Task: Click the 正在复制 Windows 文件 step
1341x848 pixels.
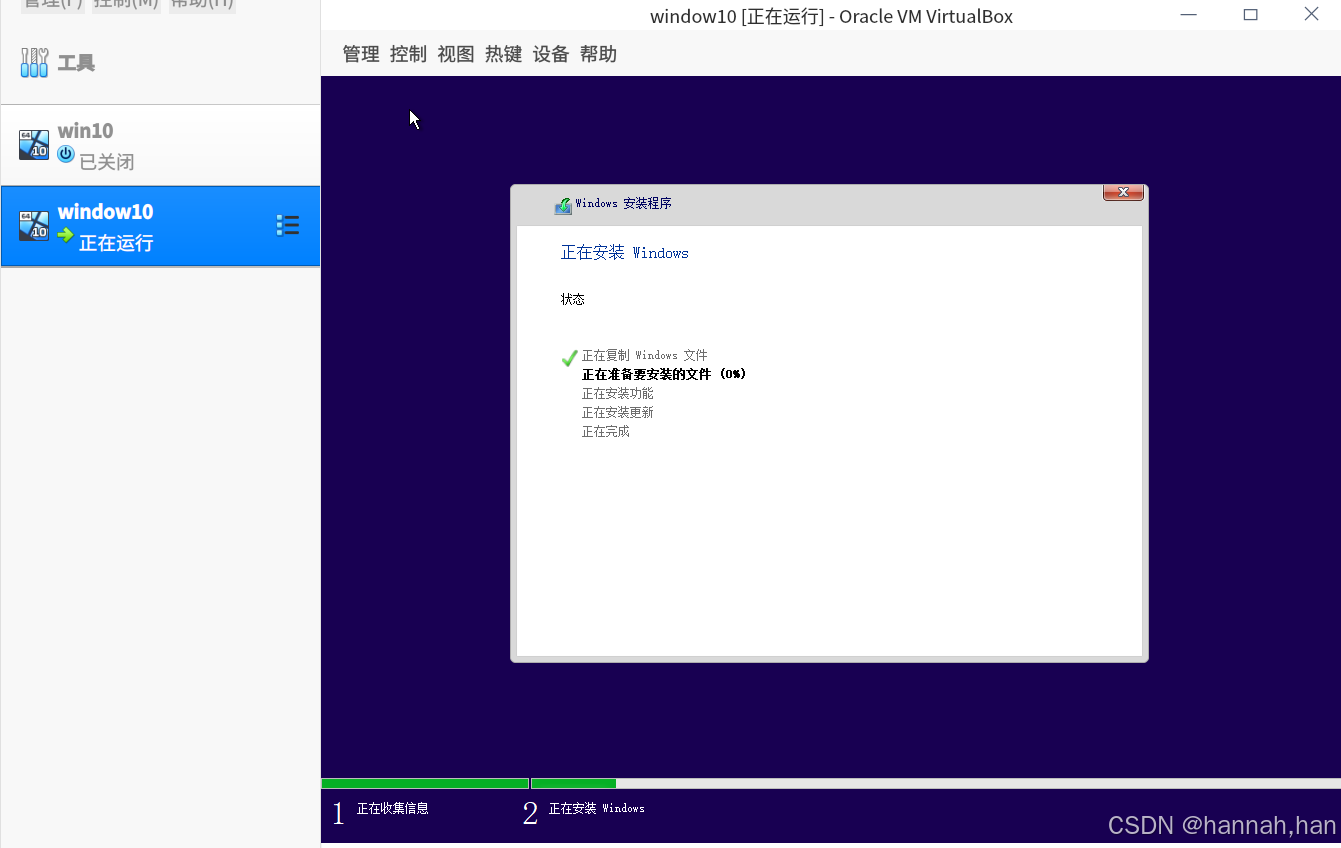Action: [x=645, y=355]
